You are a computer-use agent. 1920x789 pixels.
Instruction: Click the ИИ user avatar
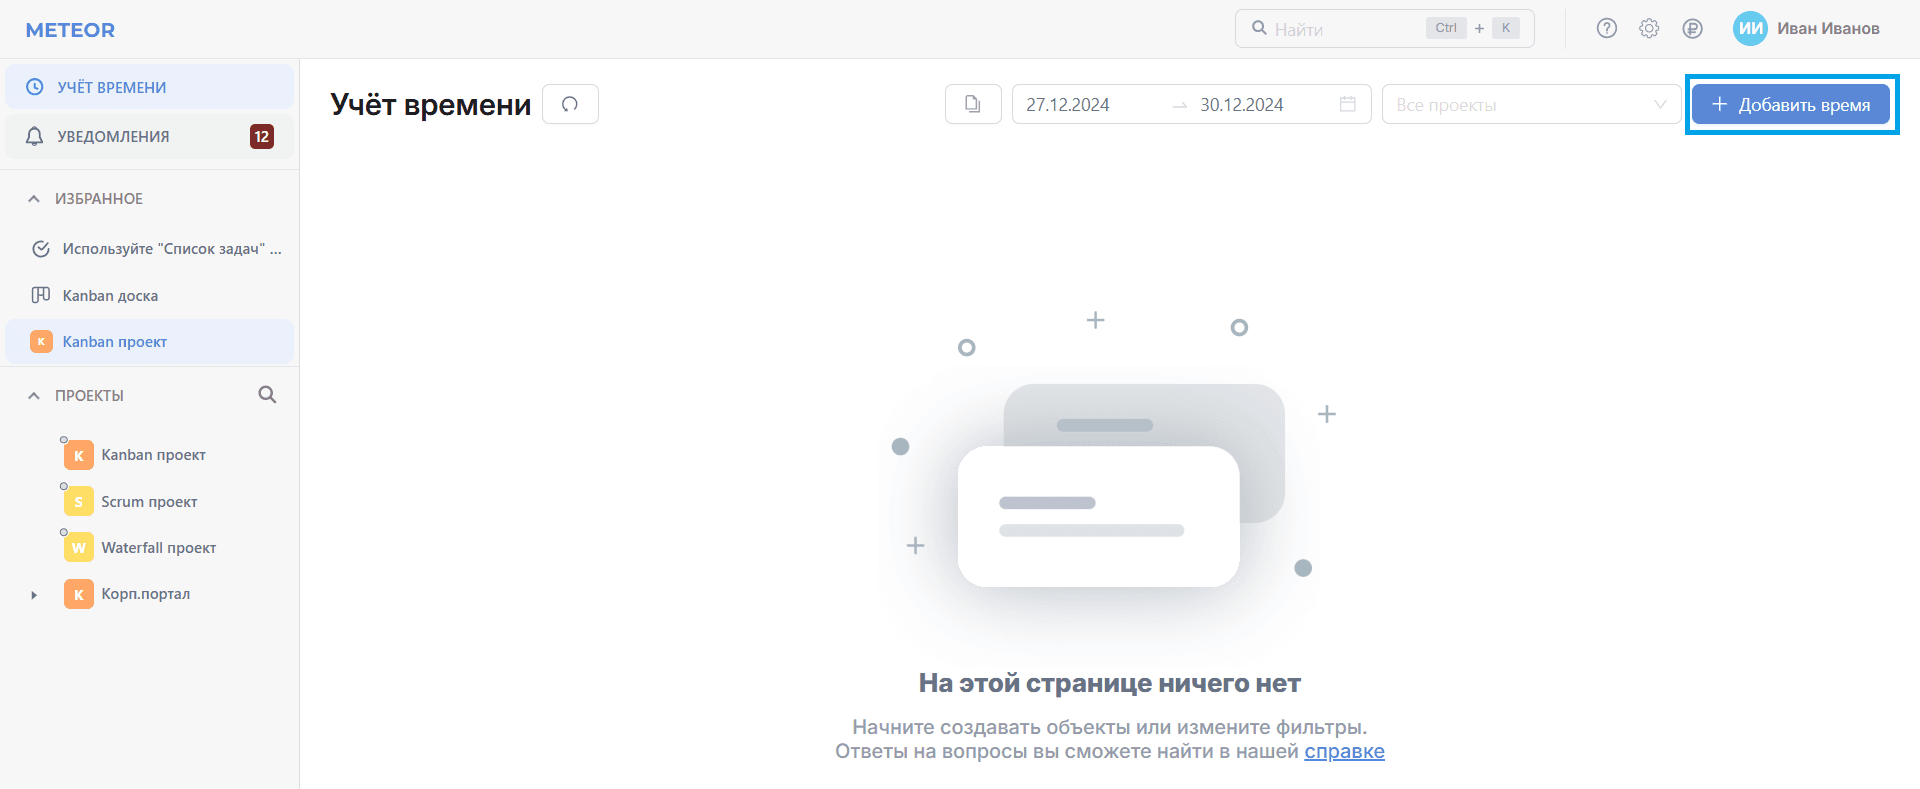1750,29
